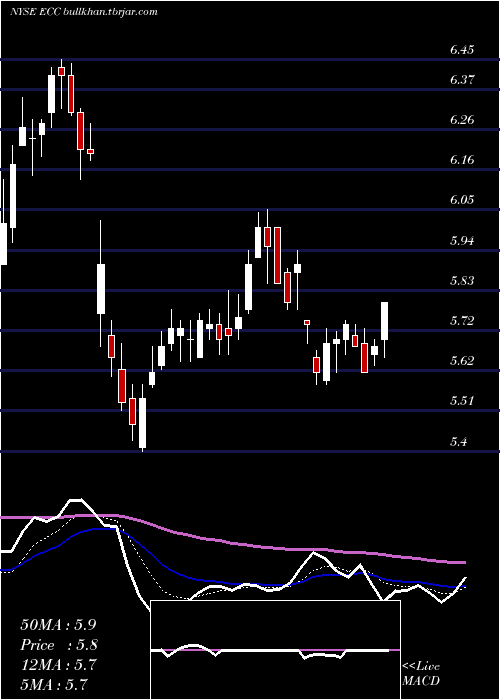Click the 5.94 price level label
Image resolution: width=500 pixels, height=700 pixels.
(x=462, y=241)
